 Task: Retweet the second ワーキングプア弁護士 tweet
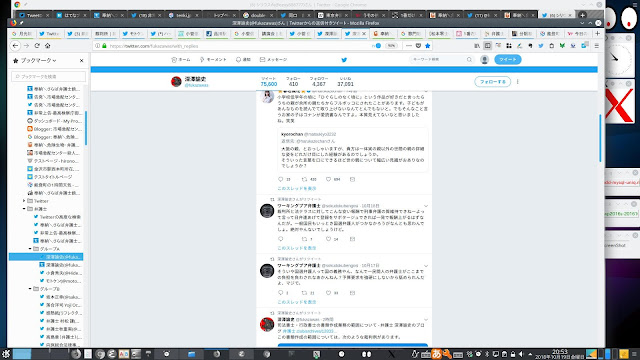(304, 293)
